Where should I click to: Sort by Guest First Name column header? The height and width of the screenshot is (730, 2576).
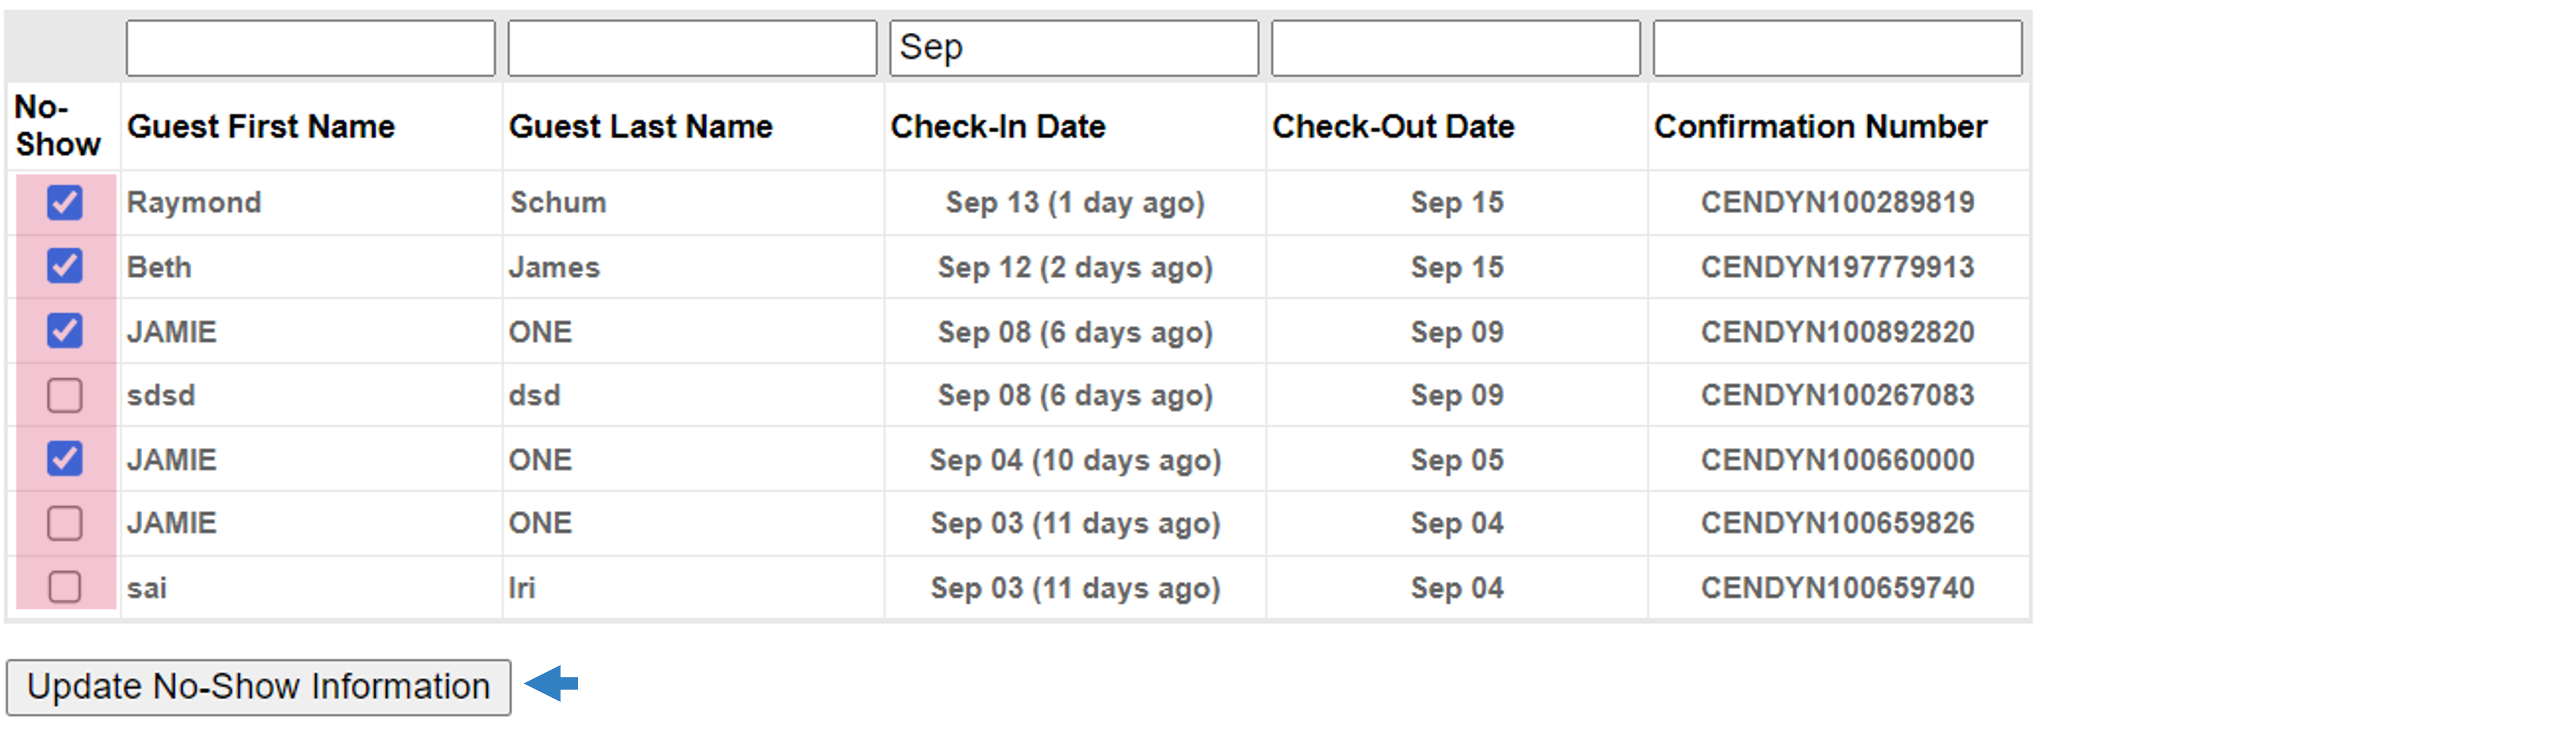pos(261,127)
